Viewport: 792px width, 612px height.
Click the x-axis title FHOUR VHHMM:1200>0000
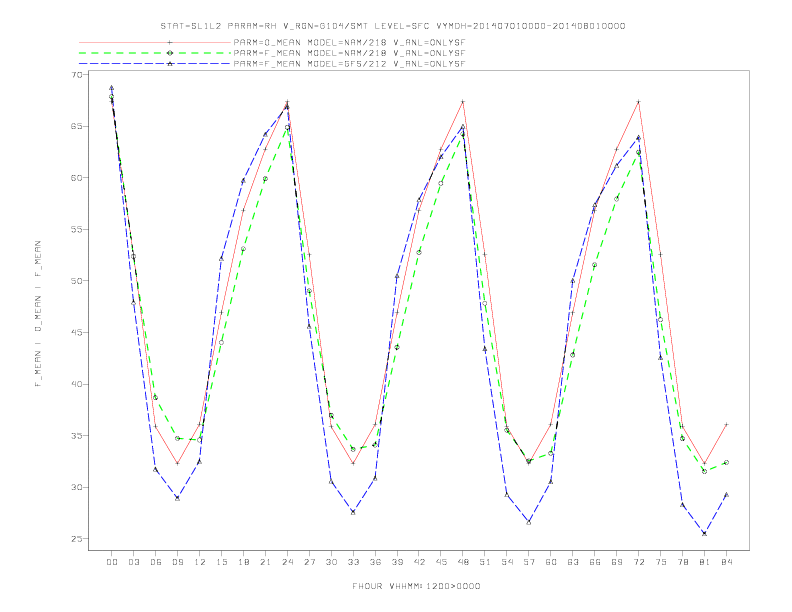(x=416, y=586)
